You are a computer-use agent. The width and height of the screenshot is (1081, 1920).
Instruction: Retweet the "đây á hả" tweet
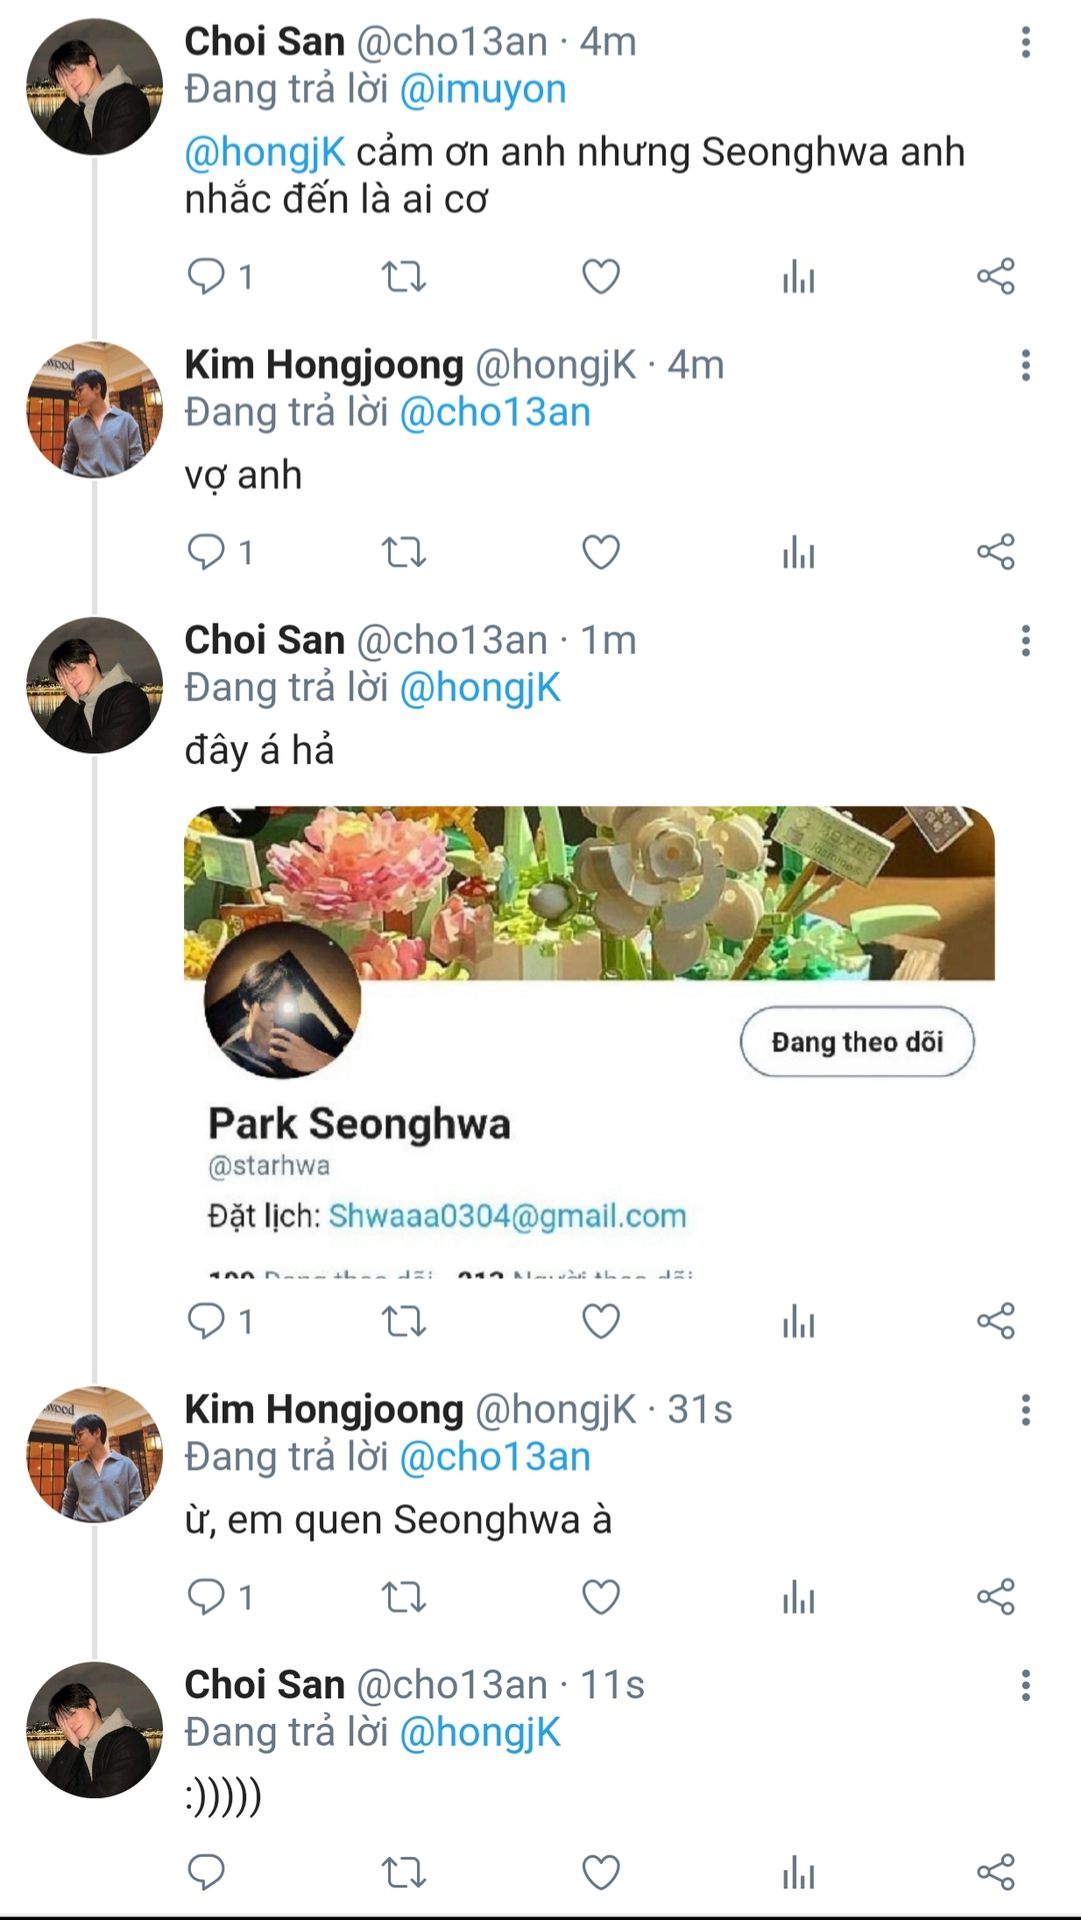[x=404, y=1321]
